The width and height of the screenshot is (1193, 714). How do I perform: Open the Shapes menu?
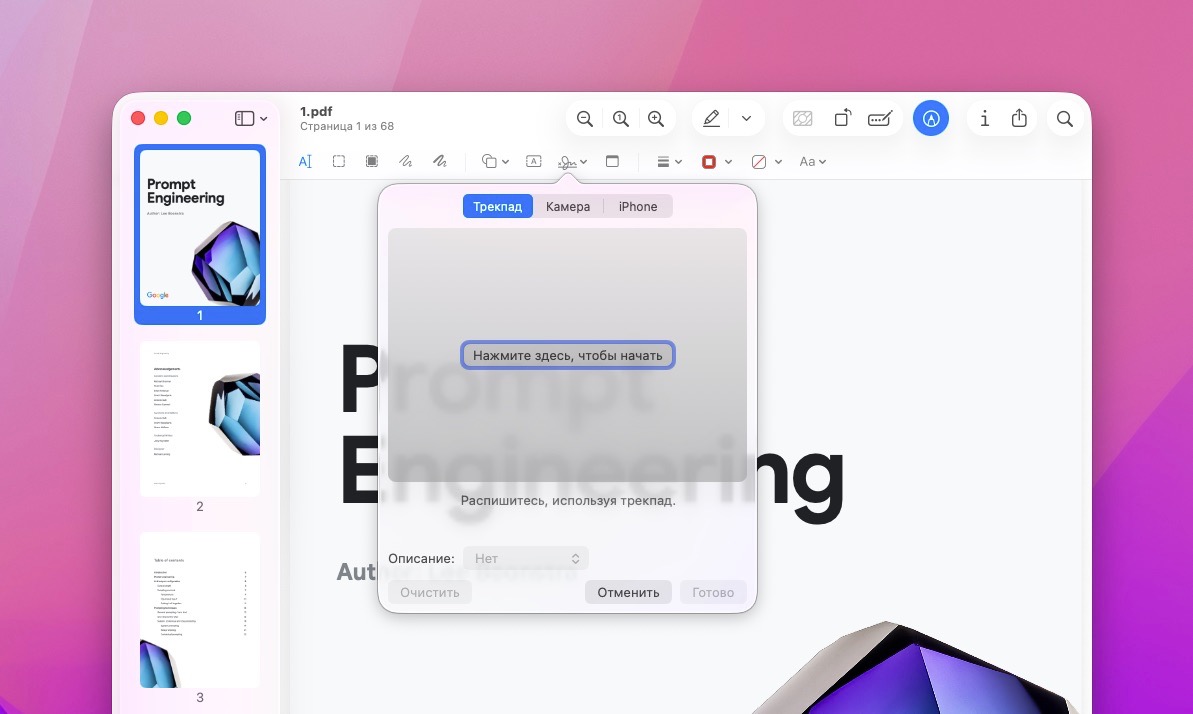click(495, 161)
